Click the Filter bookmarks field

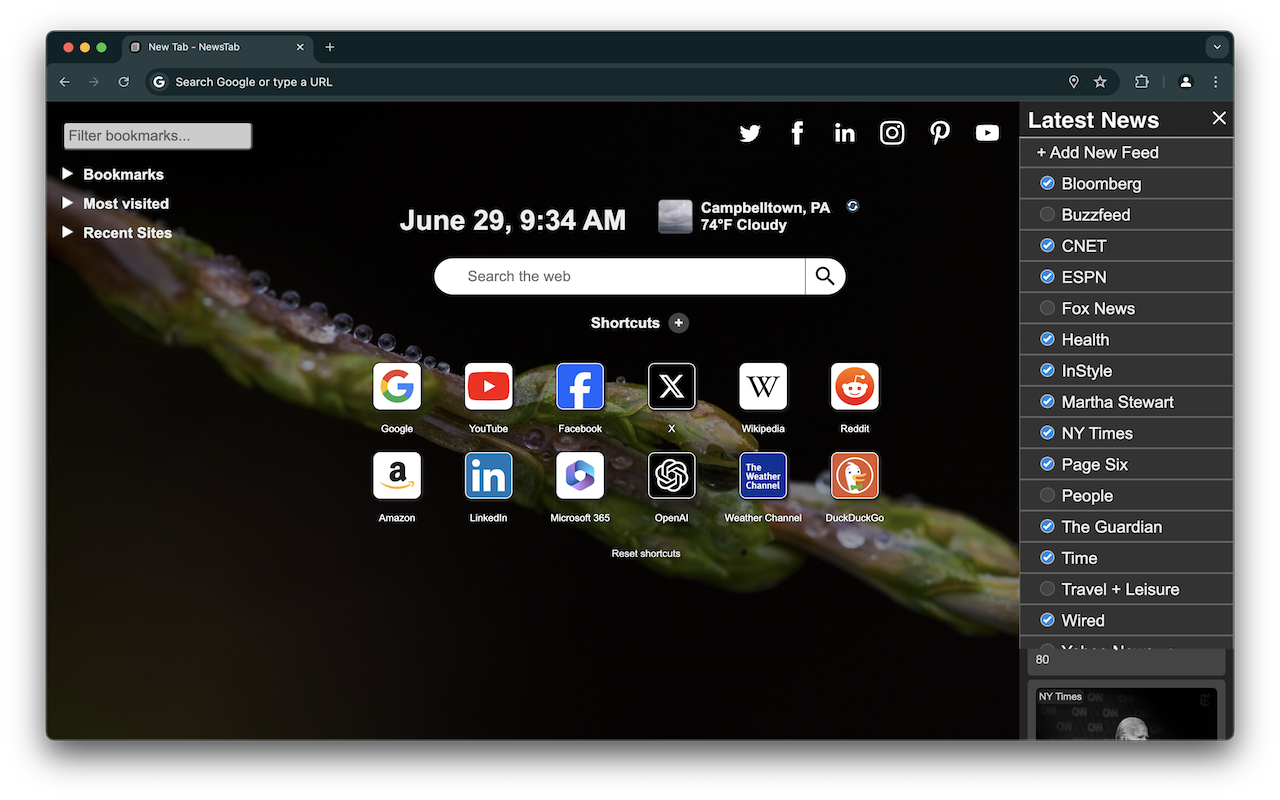pyautogui.click(x=157, y=136)
